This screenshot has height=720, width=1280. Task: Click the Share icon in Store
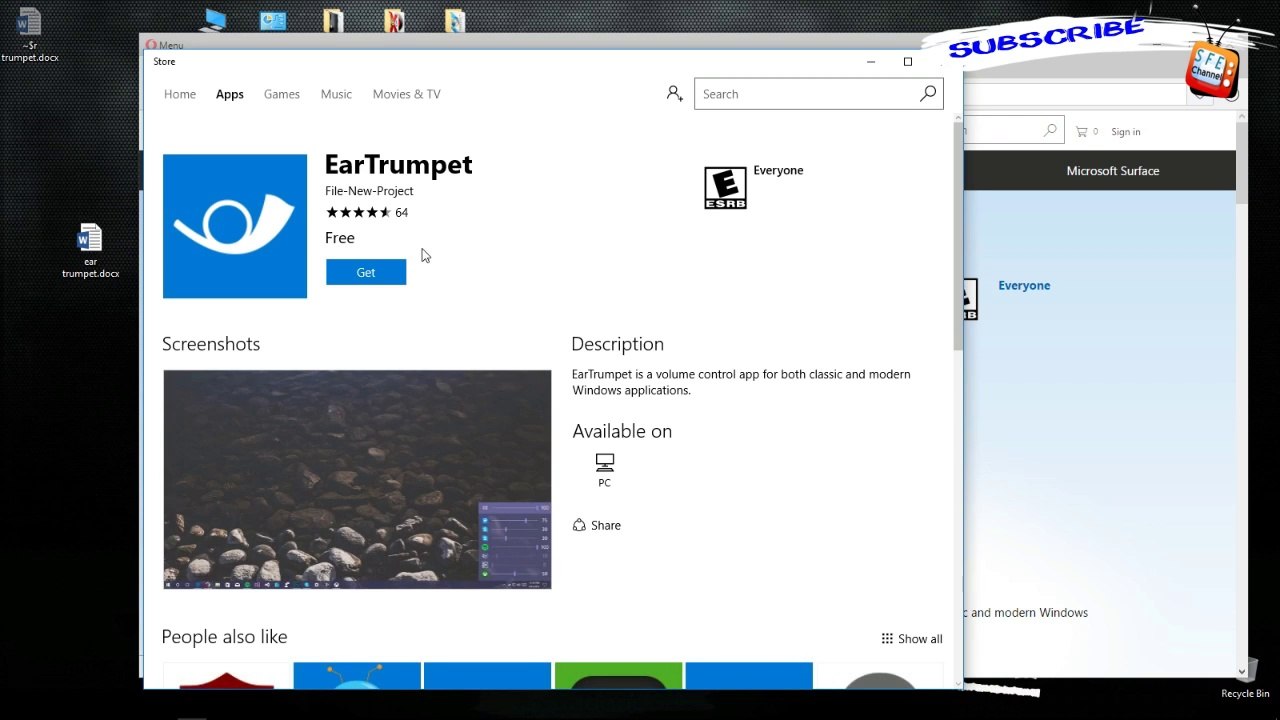[x=579, y=525]
